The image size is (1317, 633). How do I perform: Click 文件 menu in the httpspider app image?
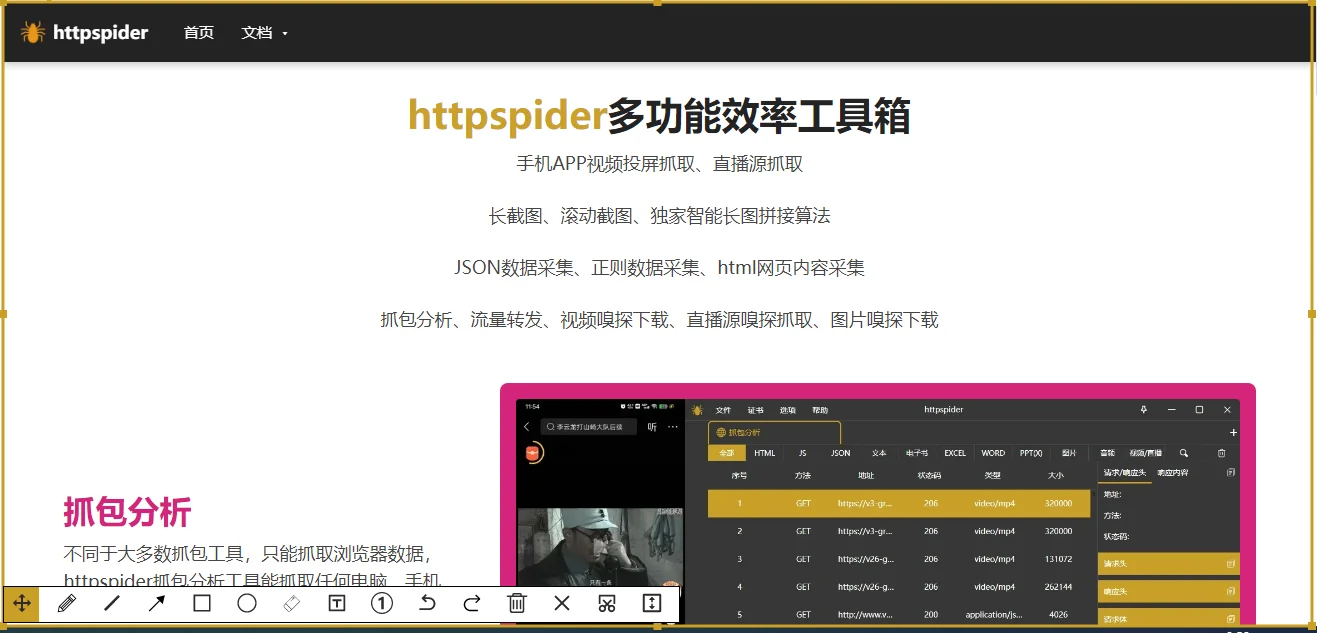click(723, 410)
